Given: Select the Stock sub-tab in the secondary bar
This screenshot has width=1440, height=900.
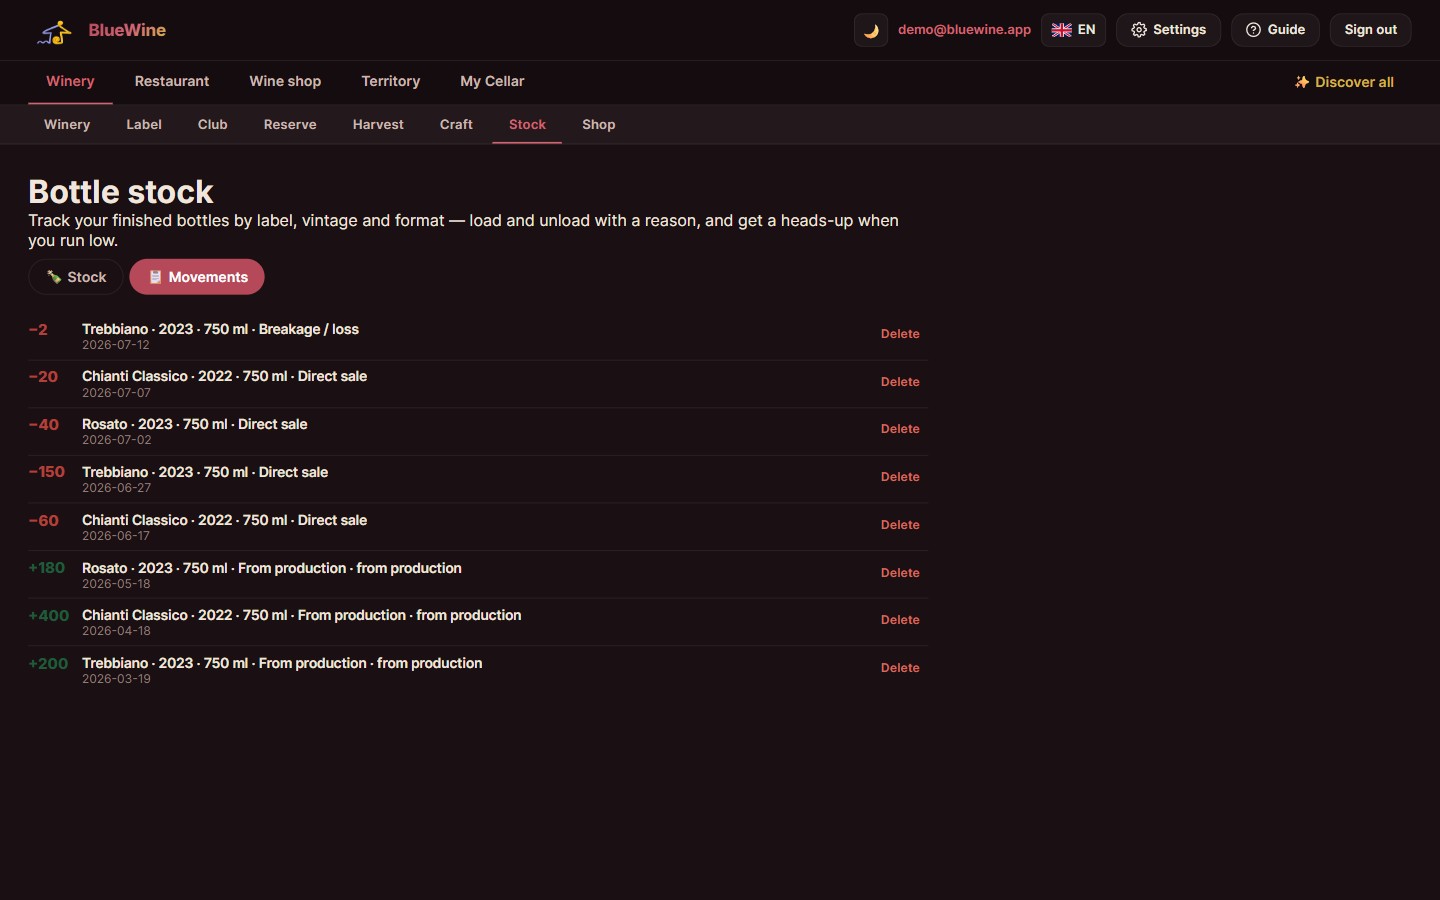Looking at the screenshot, I should click(527, 124).
